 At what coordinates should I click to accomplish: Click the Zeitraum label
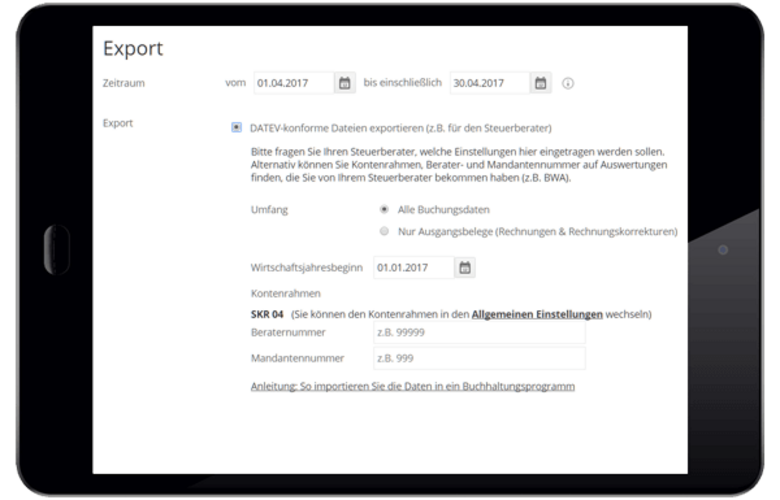(x=124, y=83)
